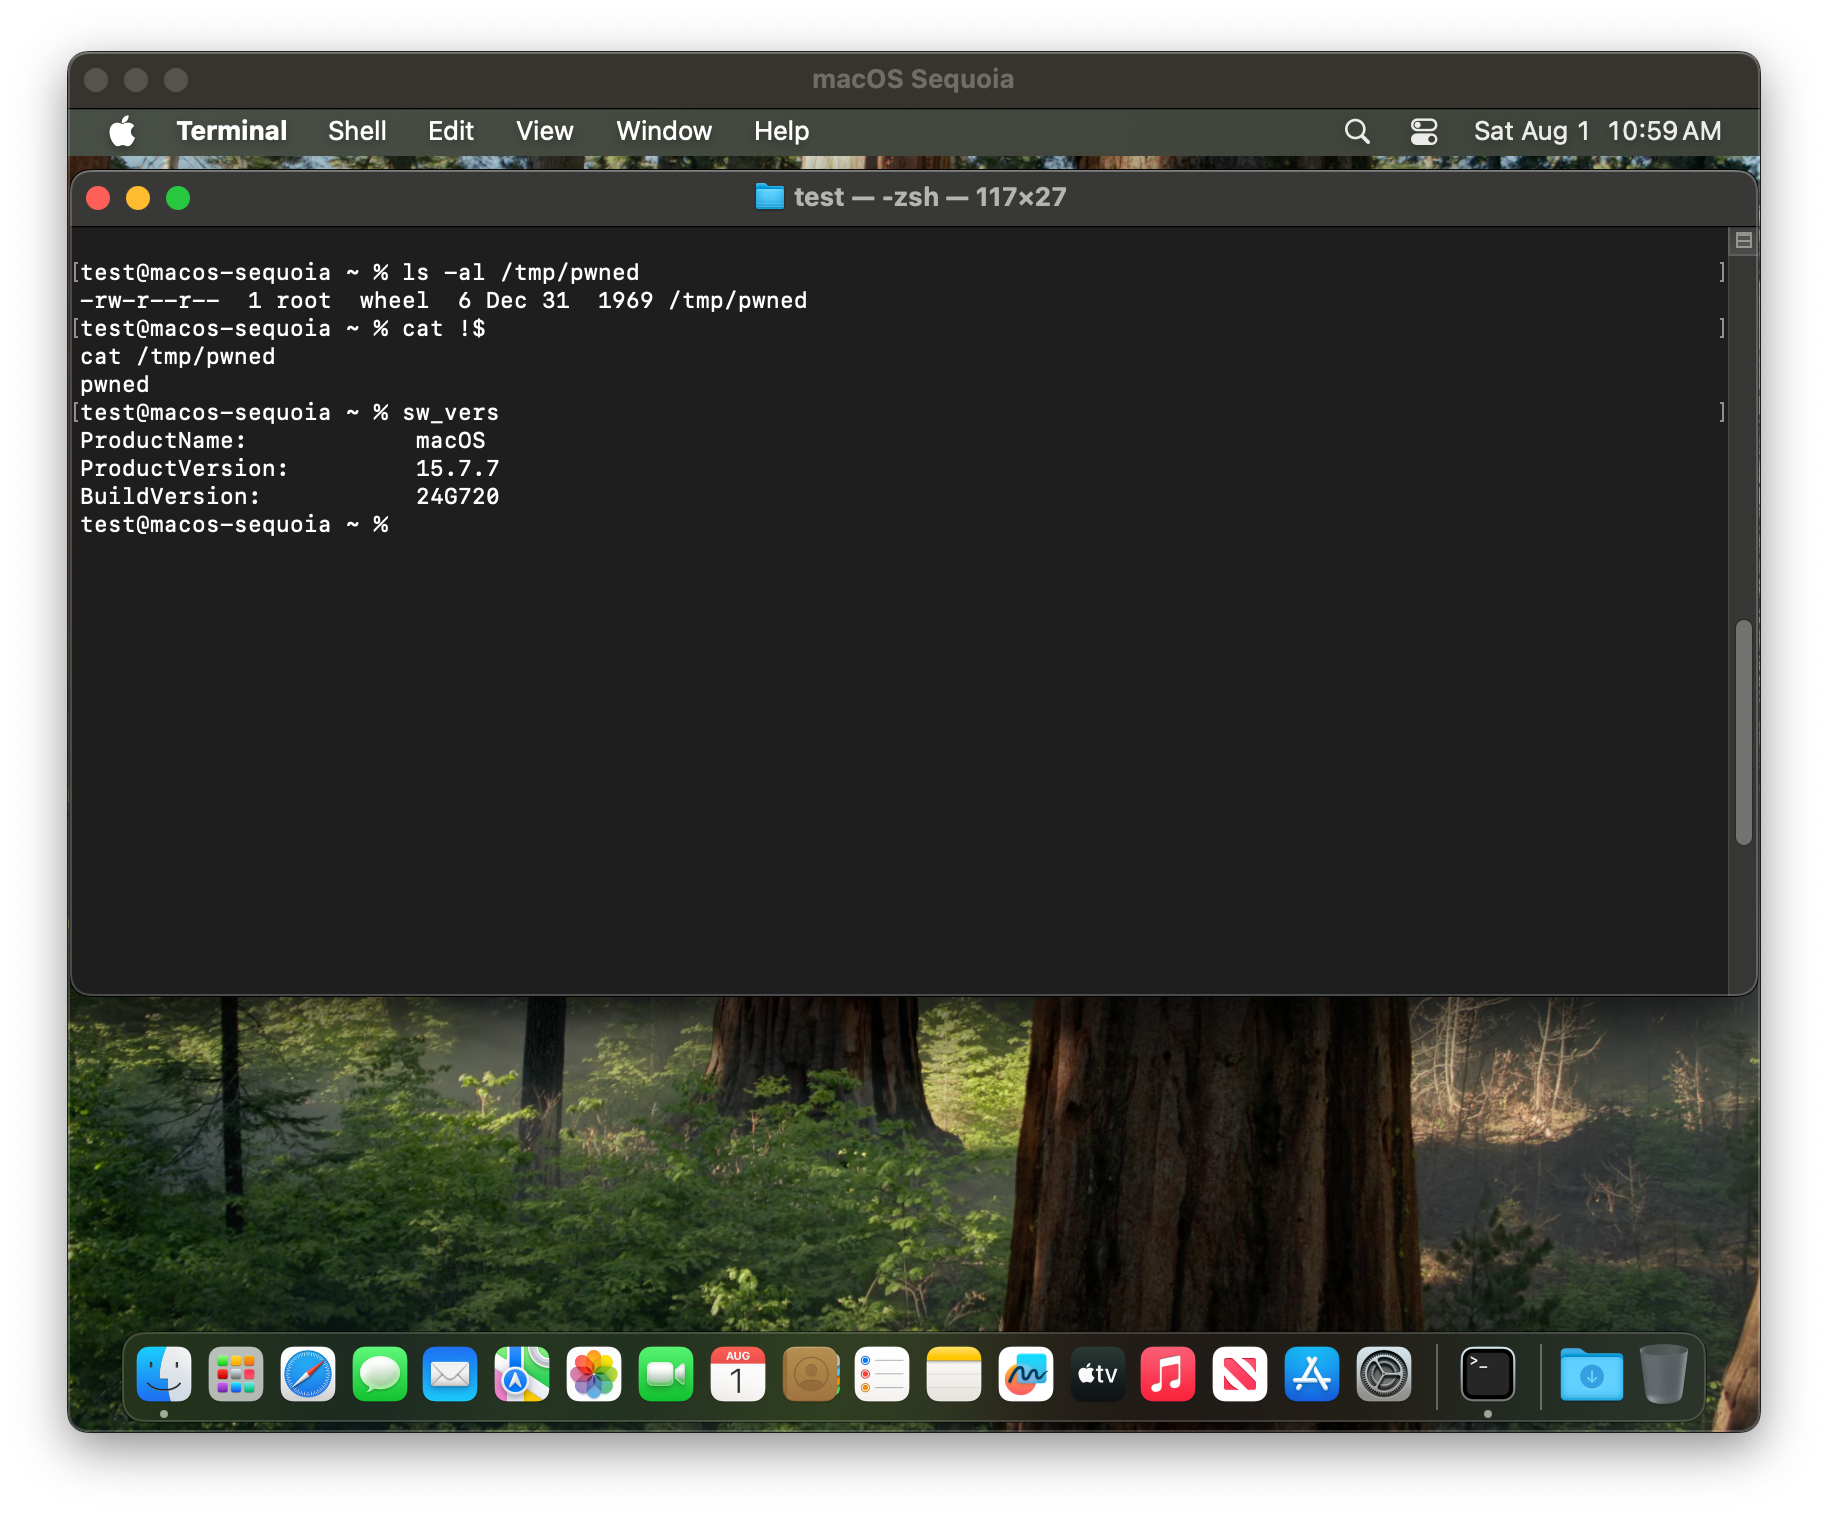Screen dimensions: 1828x1516
Task: Open the Edit menu
Action: [451, 131]
